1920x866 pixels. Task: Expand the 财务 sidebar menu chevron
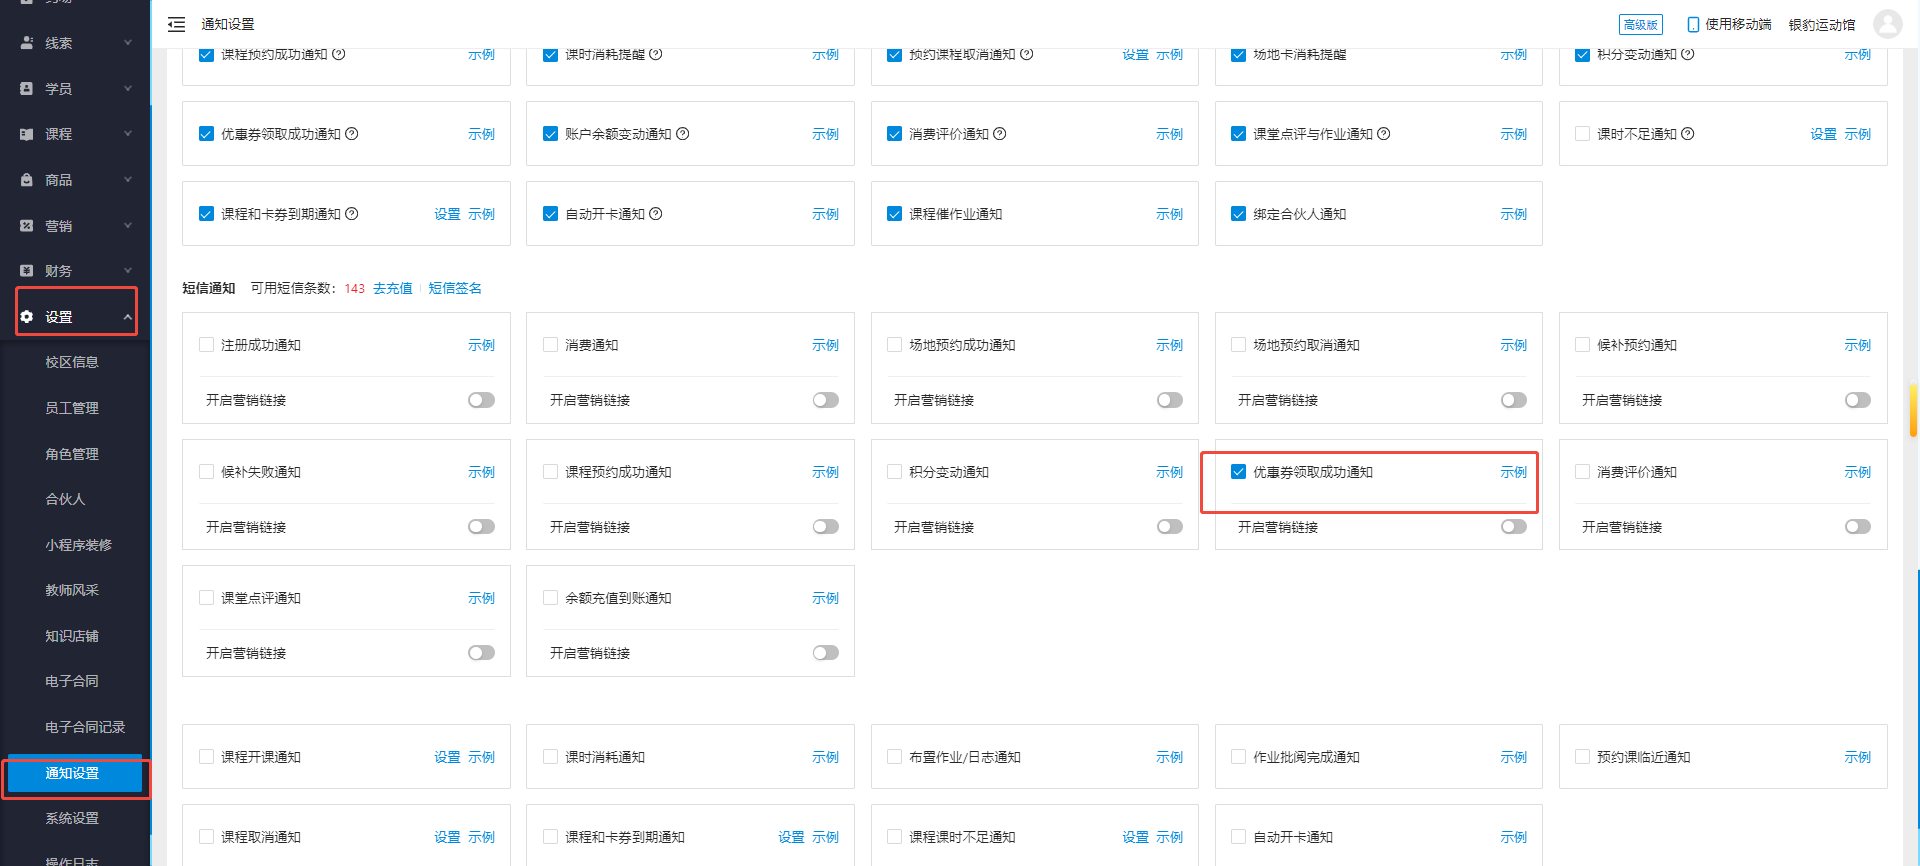click(x=128, y=271)
